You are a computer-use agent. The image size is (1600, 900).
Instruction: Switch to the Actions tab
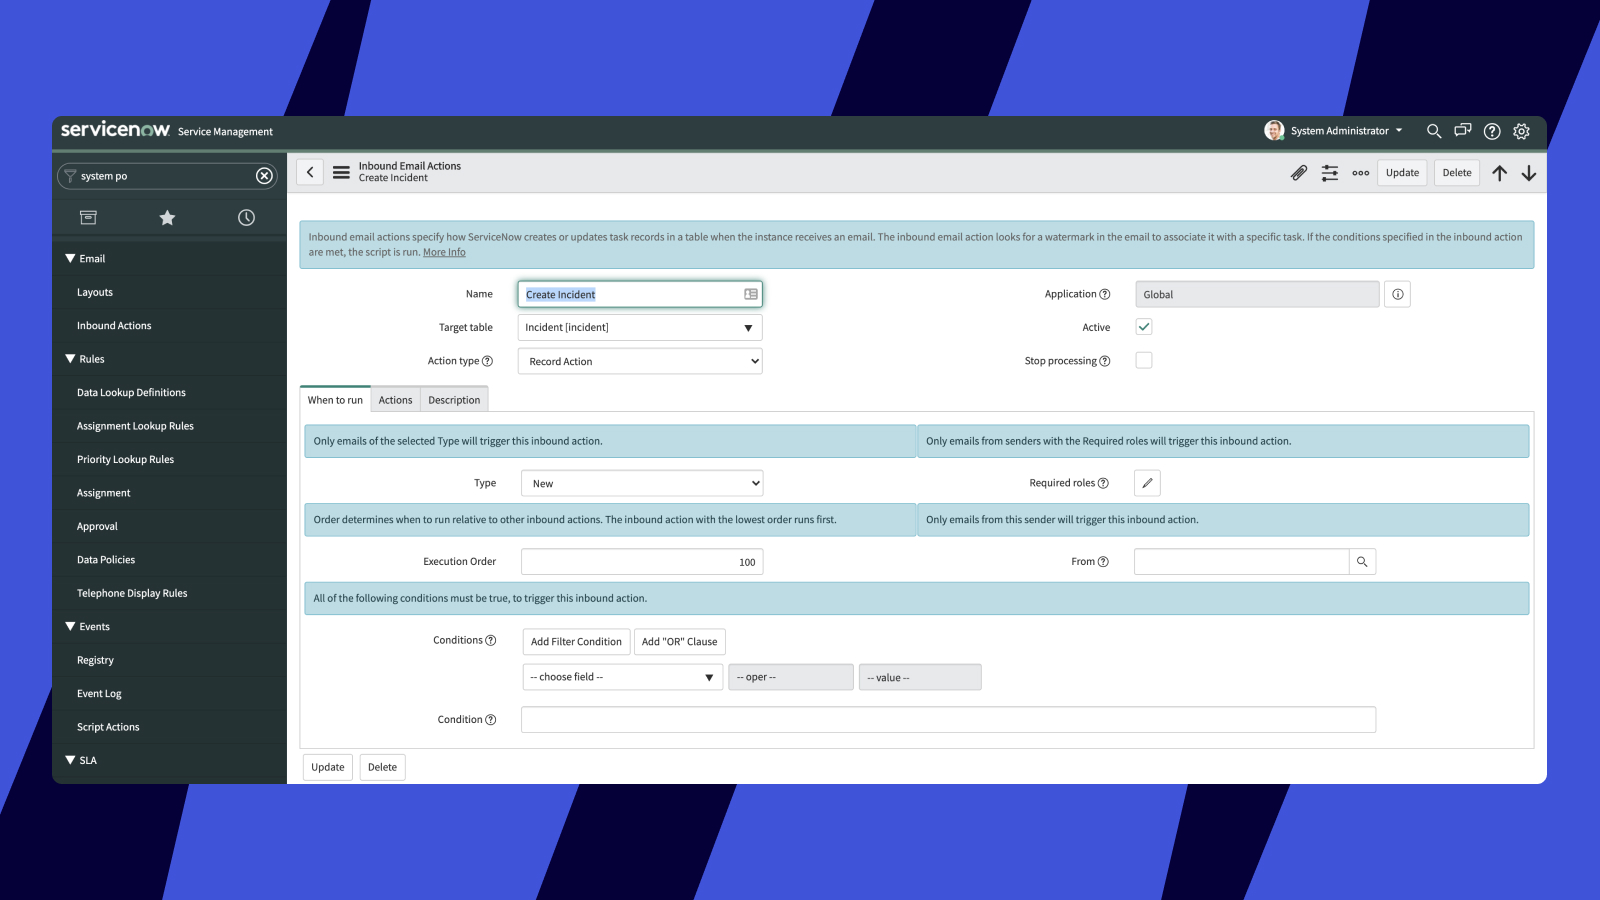point(395,399)
